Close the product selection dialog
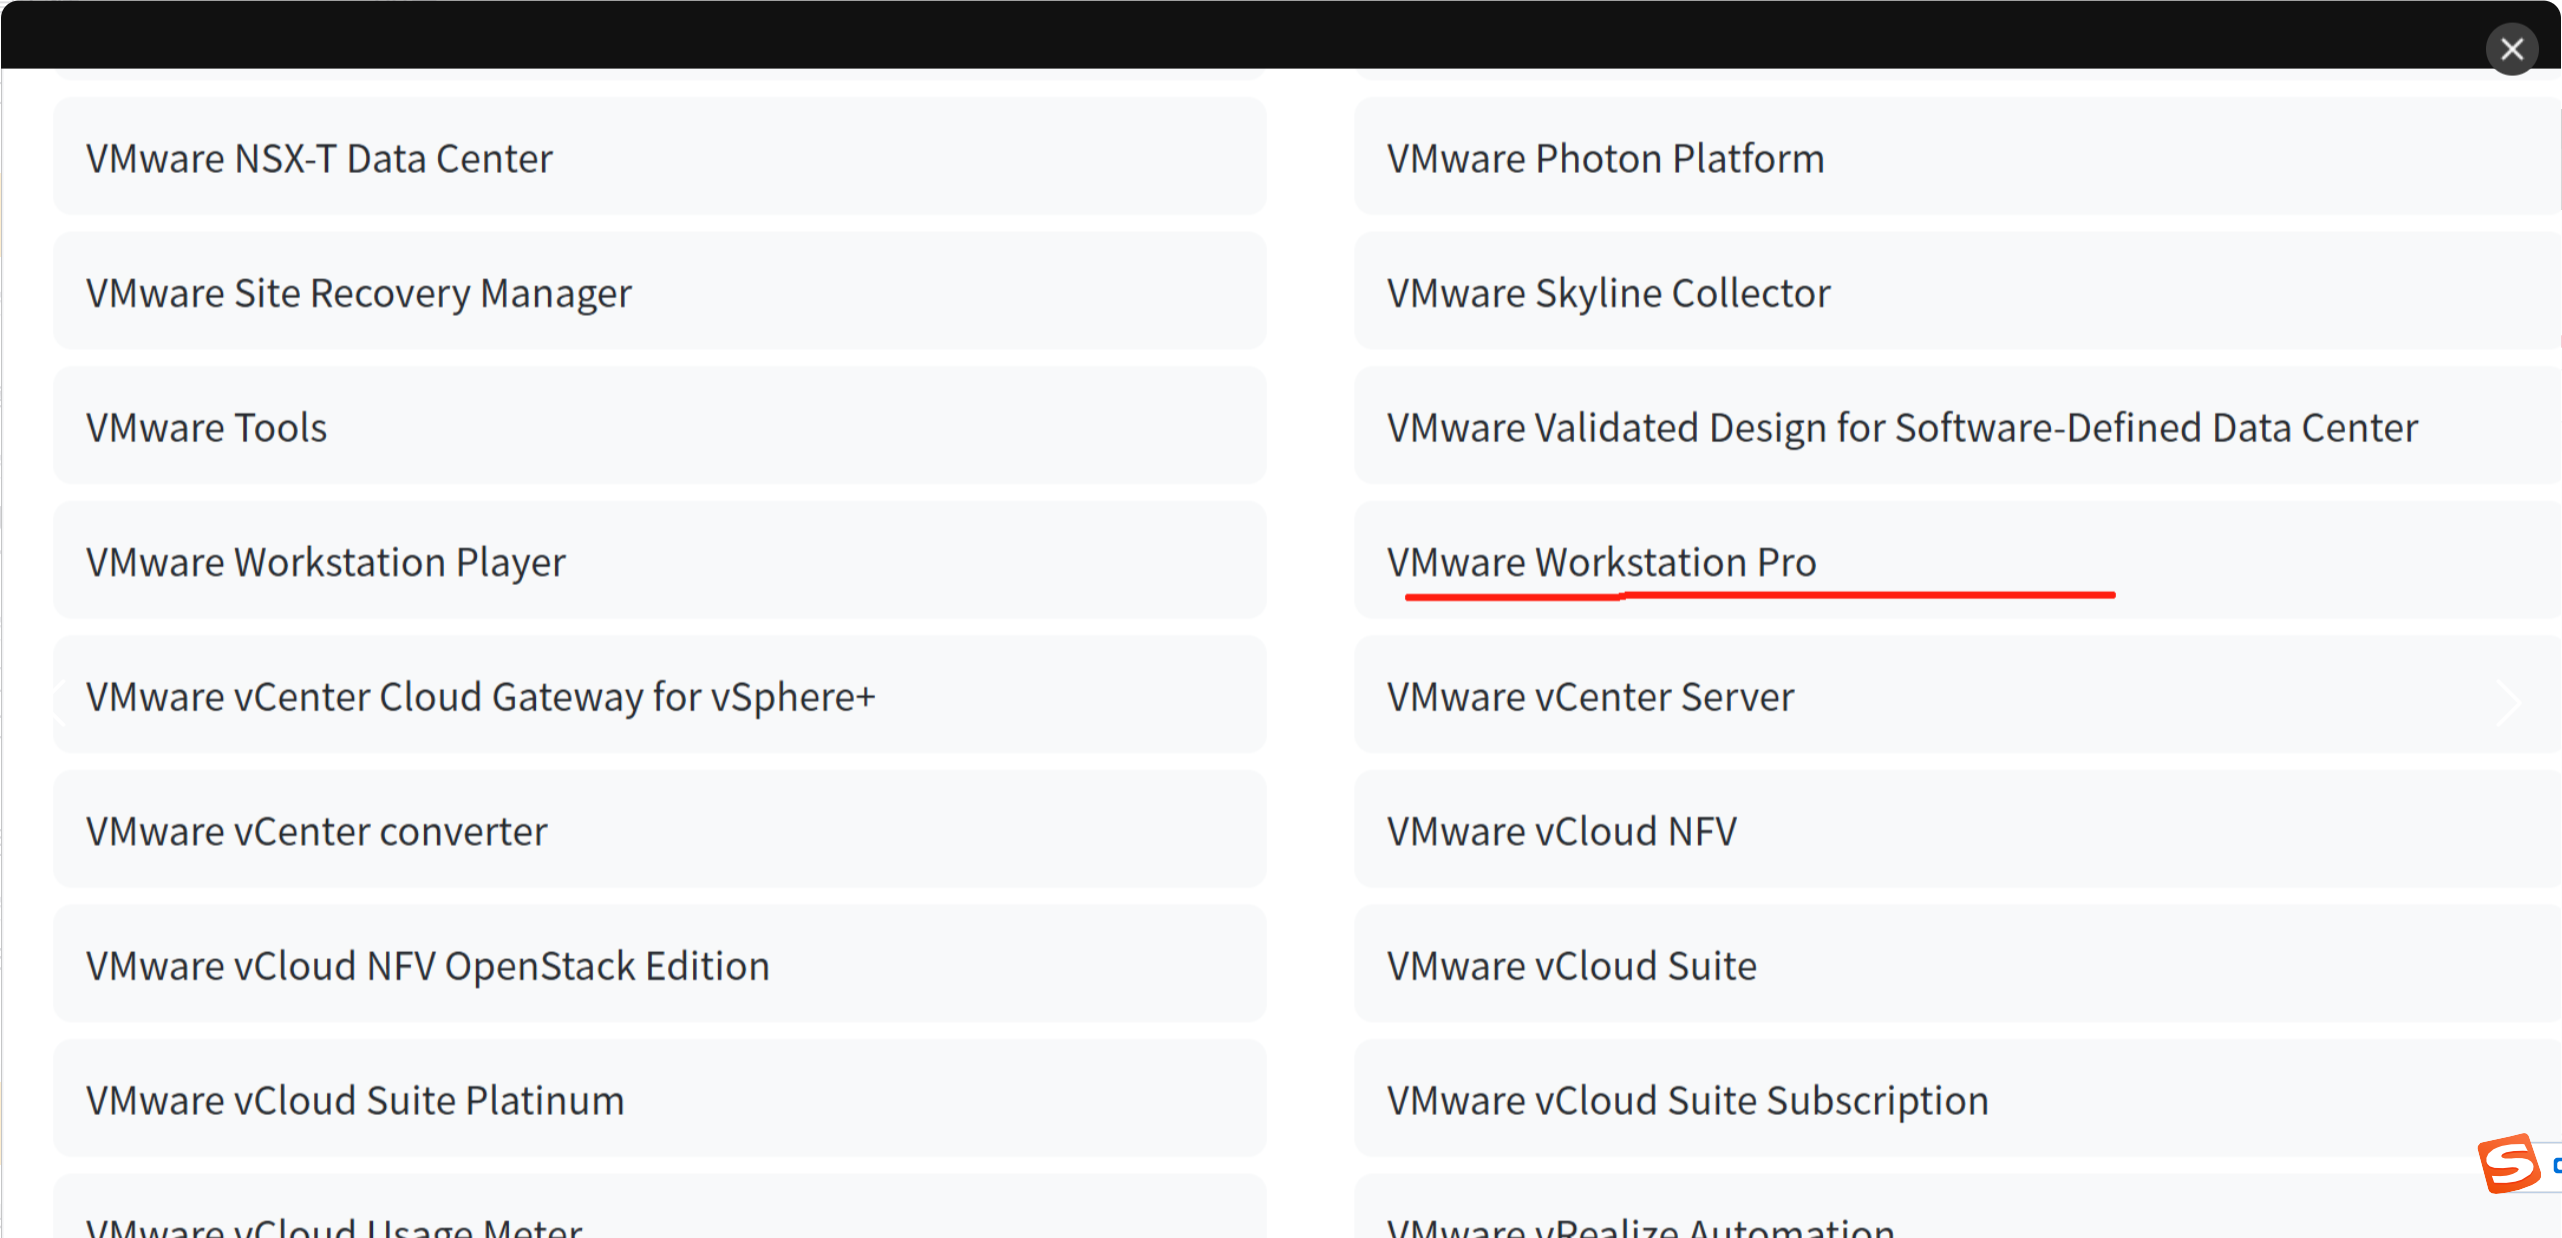 tap(2512, 48)
